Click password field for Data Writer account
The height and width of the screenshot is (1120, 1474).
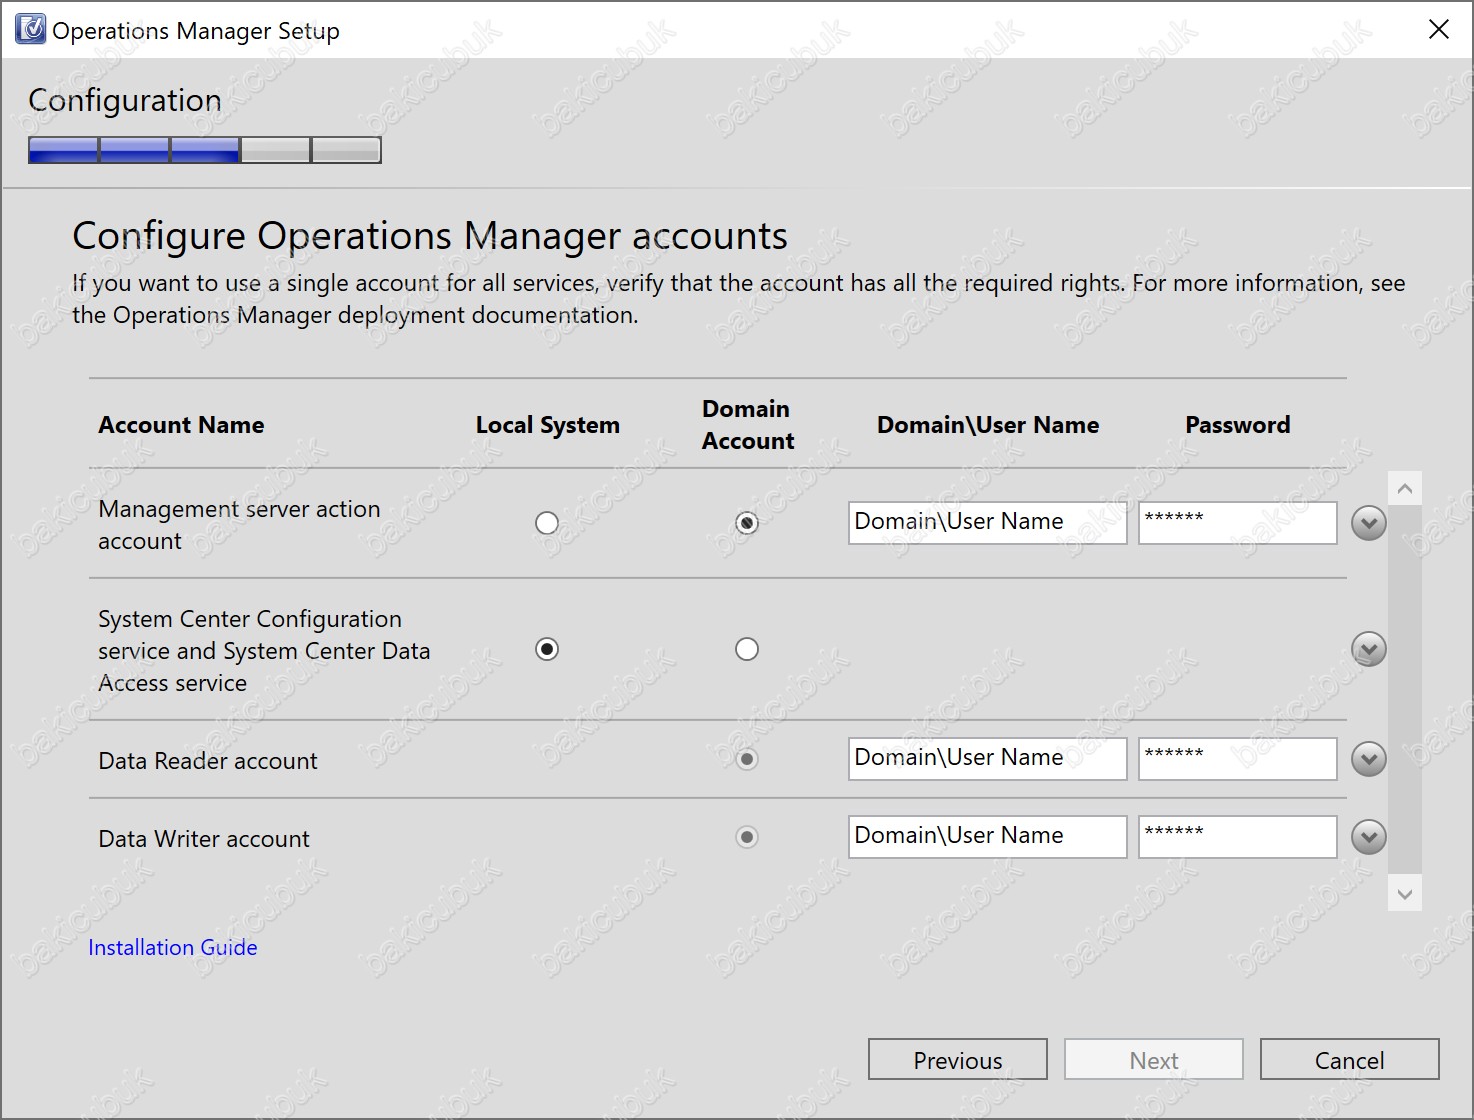tap(1238, 837)
